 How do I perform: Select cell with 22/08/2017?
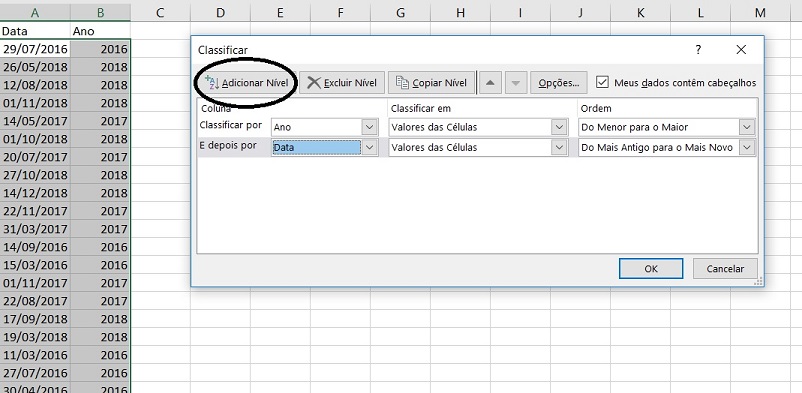pos(35,301)
